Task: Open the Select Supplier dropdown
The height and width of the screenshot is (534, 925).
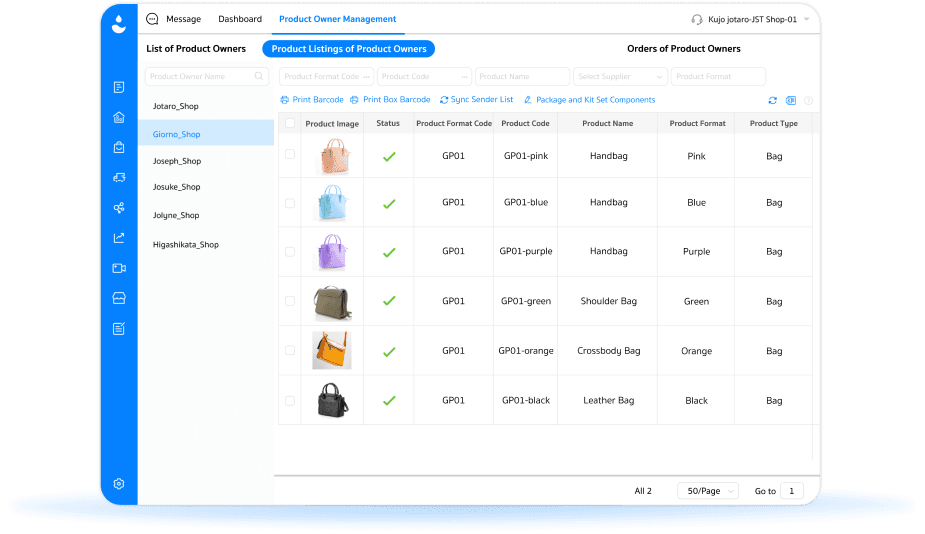Action: point(619,77)
